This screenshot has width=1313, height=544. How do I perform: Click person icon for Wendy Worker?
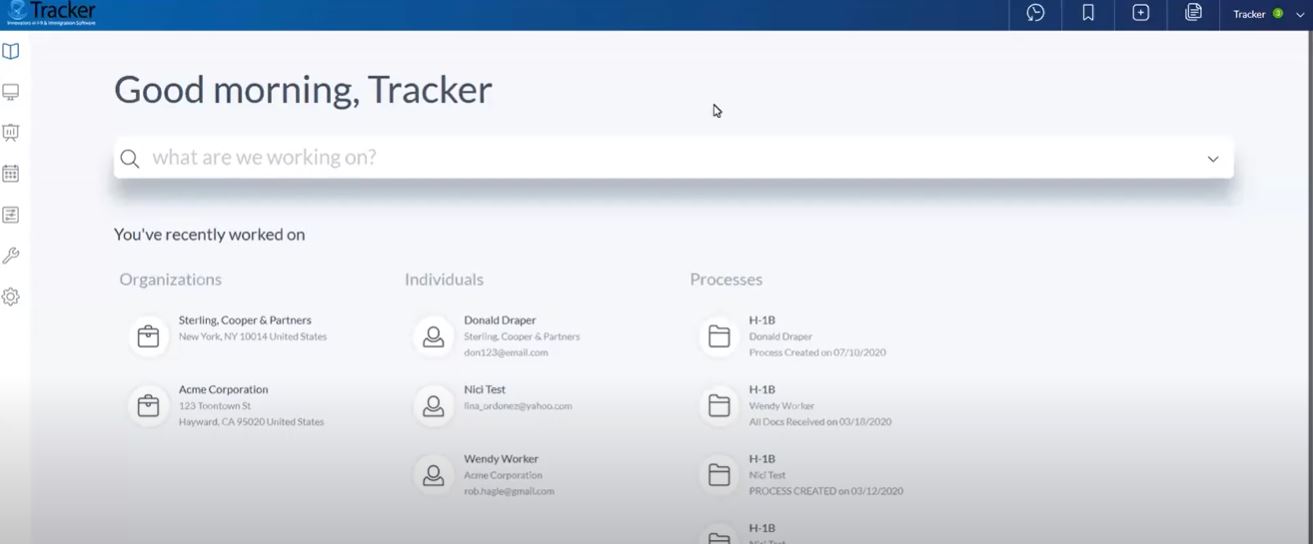[433, 475]
